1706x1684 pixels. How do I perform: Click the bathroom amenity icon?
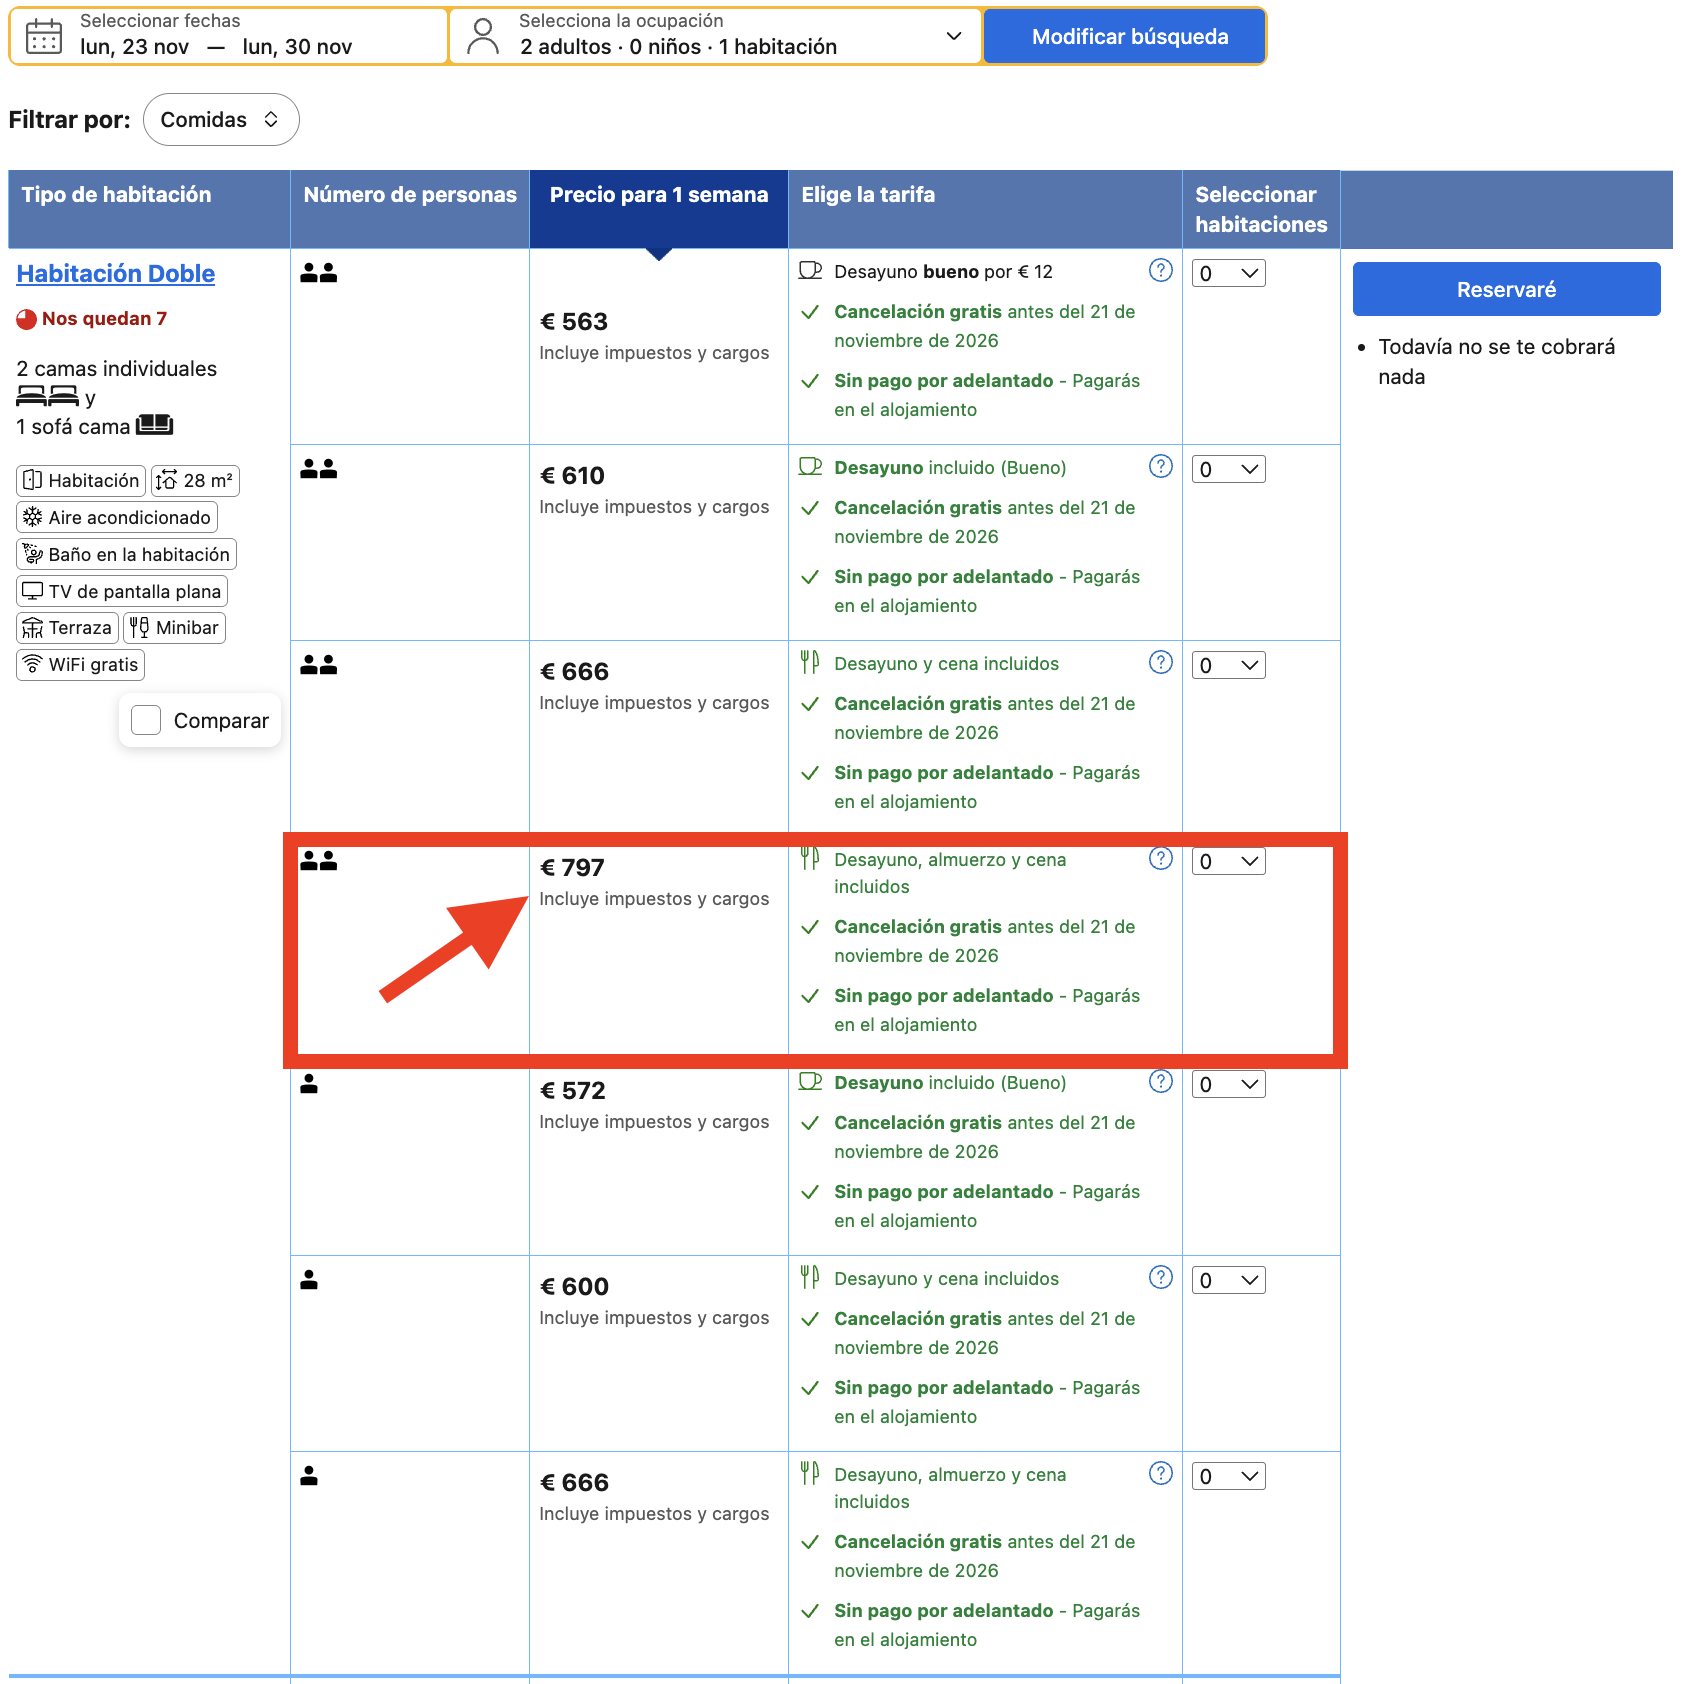tap(33, 554)
